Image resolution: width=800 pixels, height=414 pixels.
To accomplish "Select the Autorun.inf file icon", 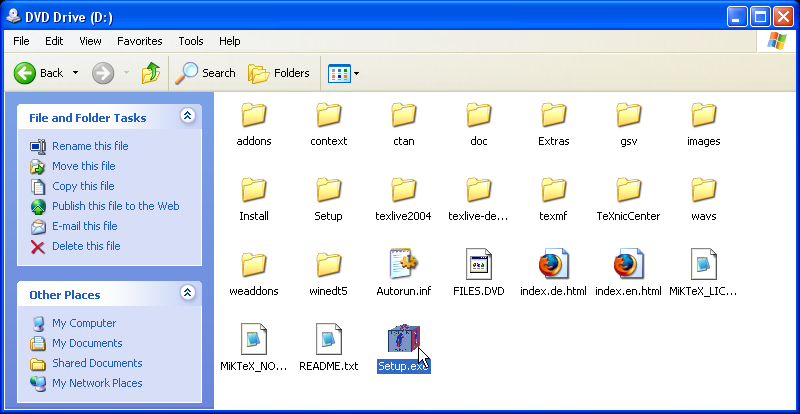I will (403, 265).
